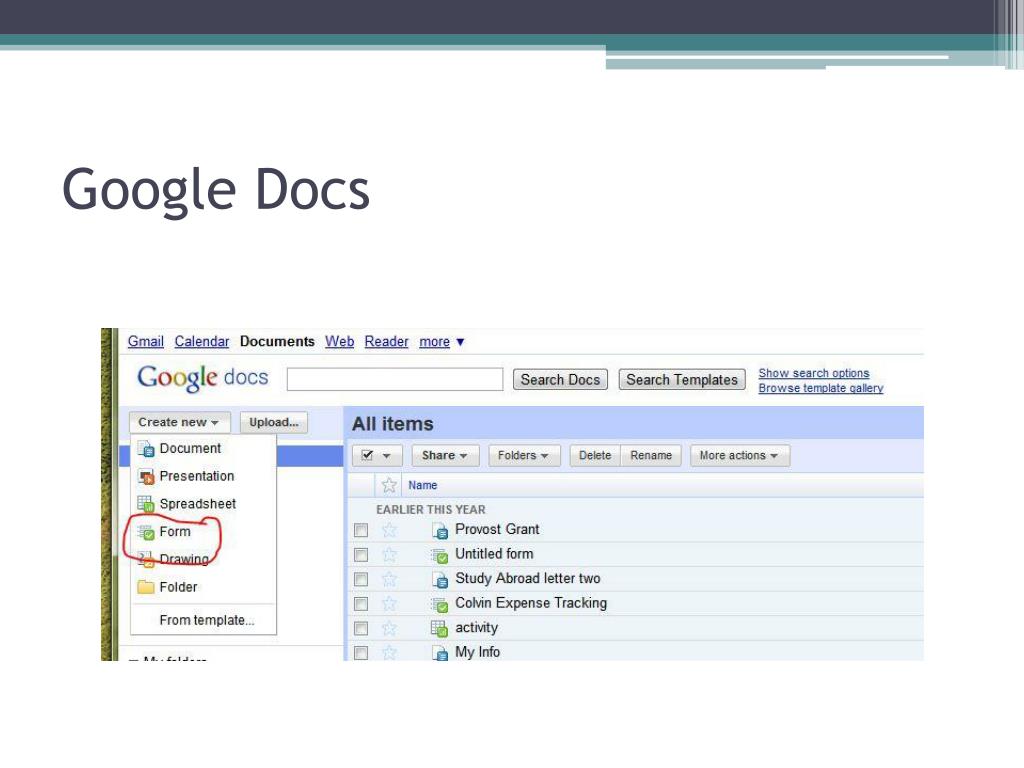Open the Gmail link

tap(146, 342)
